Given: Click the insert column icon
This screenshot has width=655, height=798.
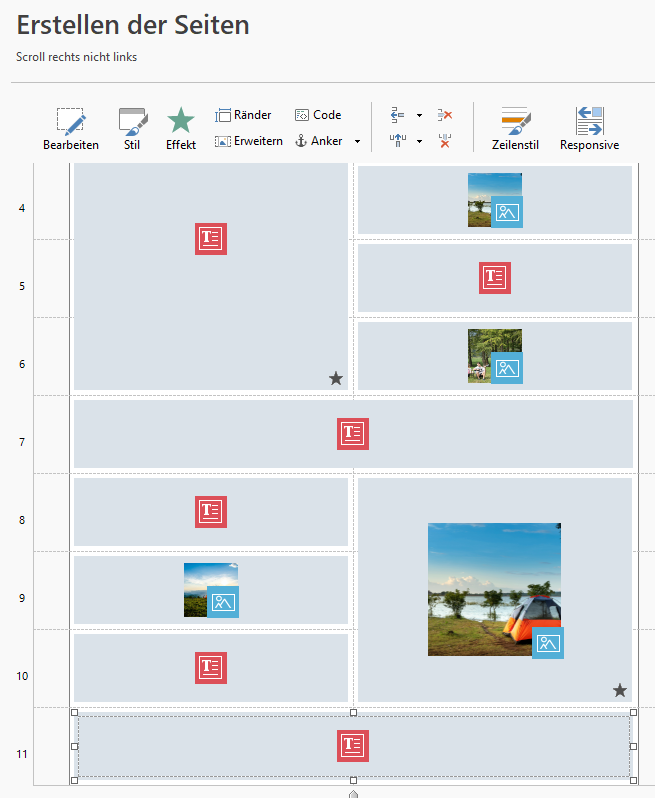Looking at the screenshot, I should [x=397, y=141].
